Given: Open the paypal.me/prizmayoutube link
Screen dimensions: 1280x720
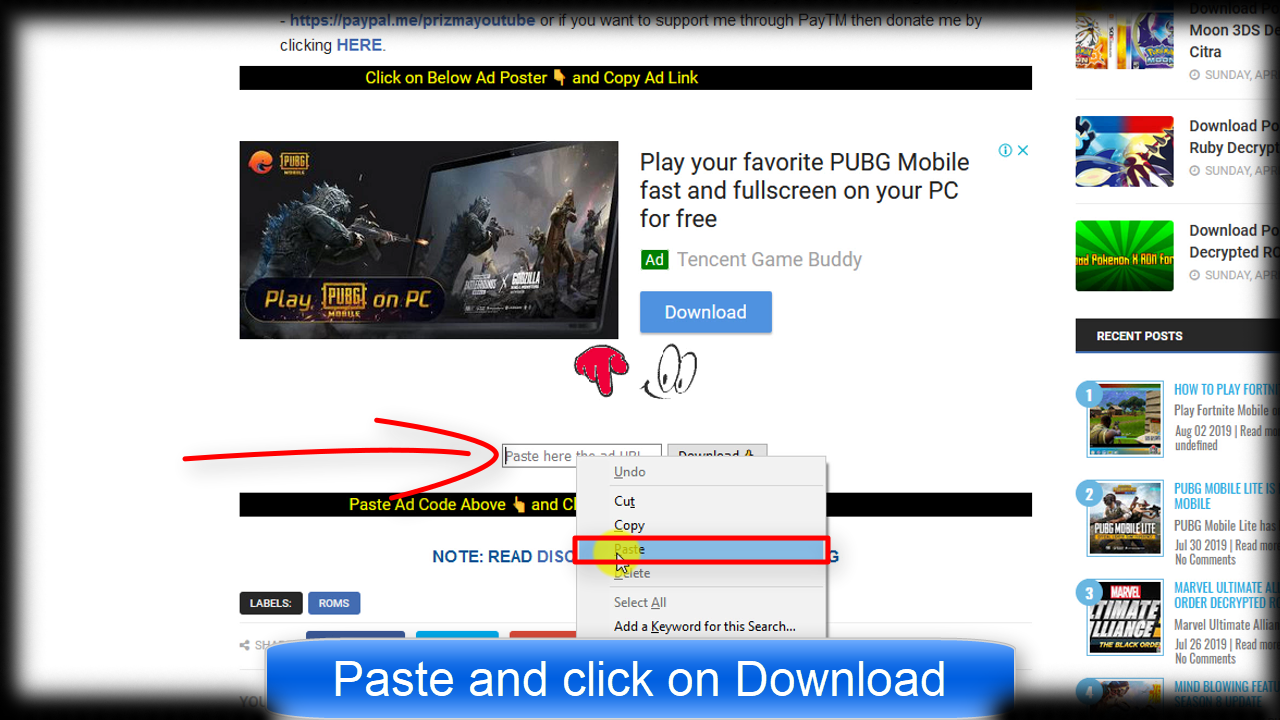Looking at the screenshot, I should point(413,20).
